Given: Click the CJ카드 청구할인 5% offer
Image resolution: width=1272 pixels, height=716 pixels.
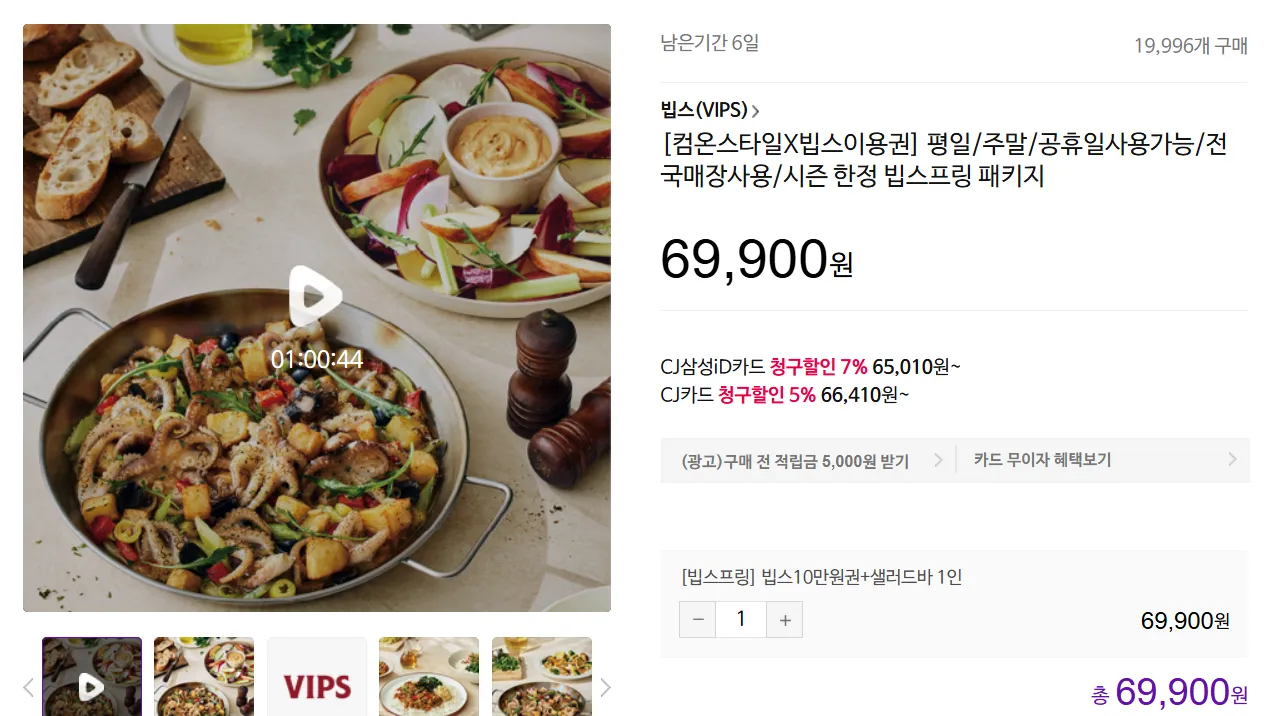Looking at the screenshot, I should (785, 395).
